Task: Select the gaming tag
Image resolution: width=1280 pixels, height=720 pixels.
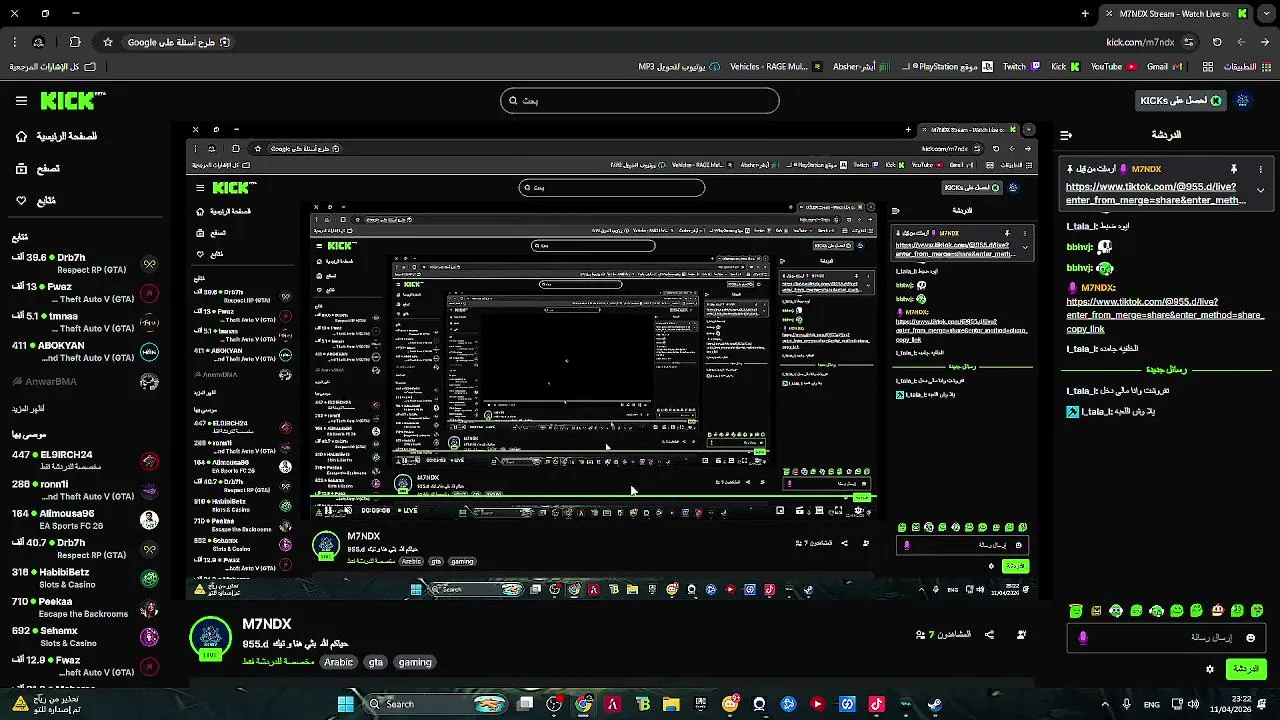Action: pyautogui.click(x=415, y=662)
